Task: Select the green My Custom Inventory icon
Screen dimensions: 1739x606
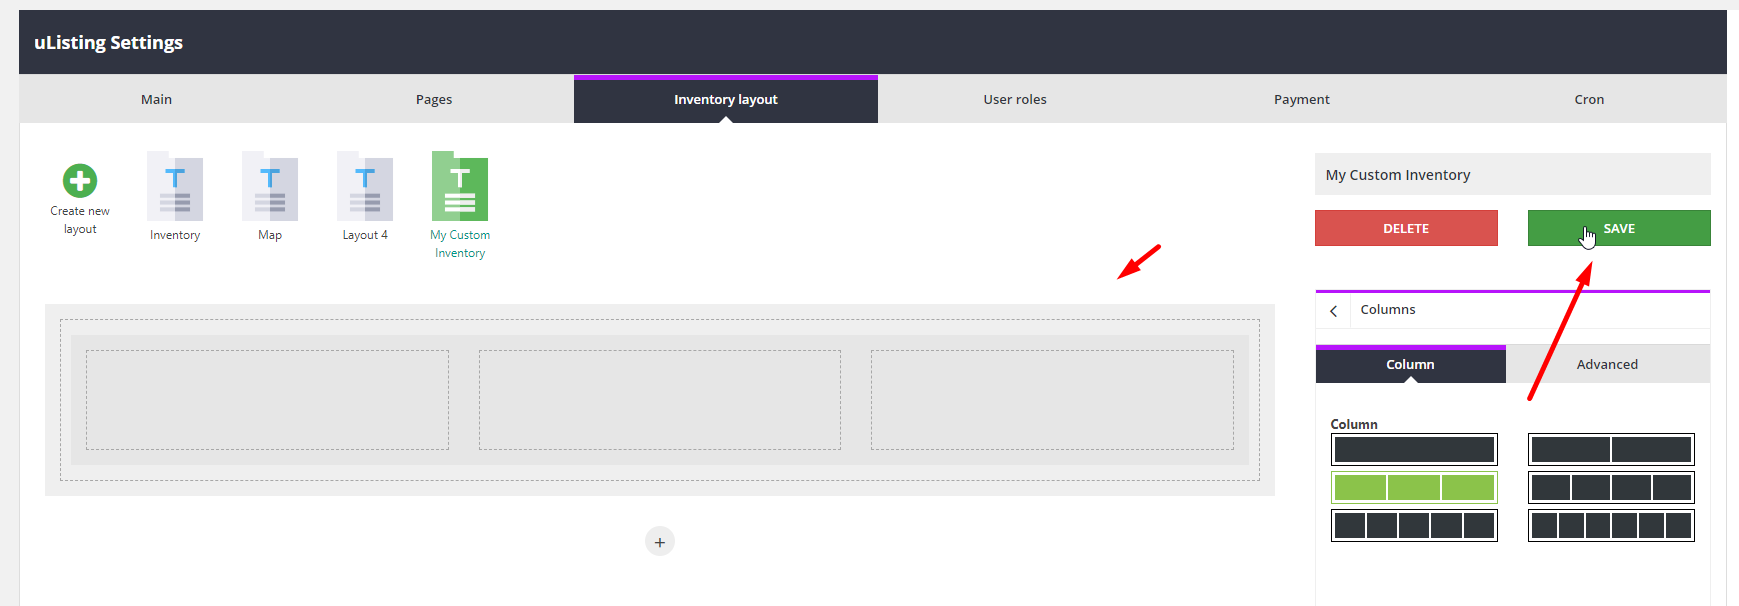Action: 460,187
